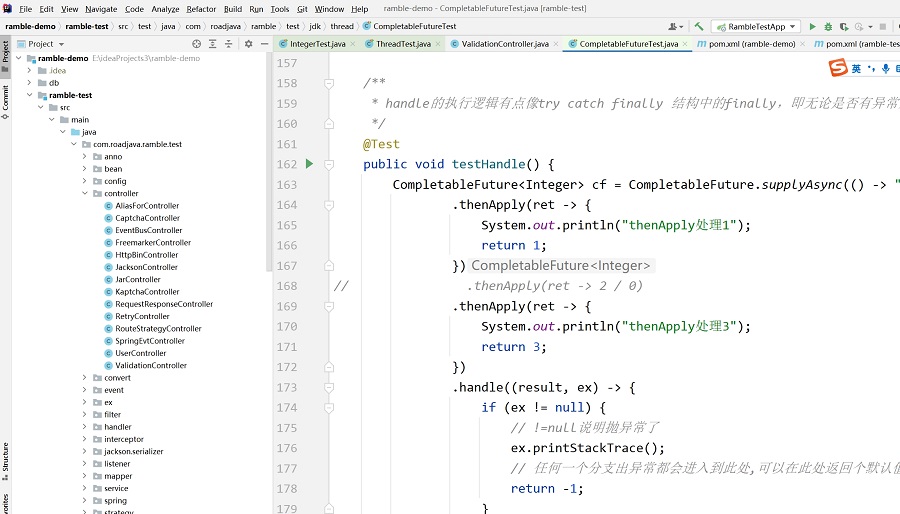The height and width of the screenshot is (514, 900).
Task: Click the CompletableFuture<Integer> inlay hint
Action: click(x=561, y=266)
